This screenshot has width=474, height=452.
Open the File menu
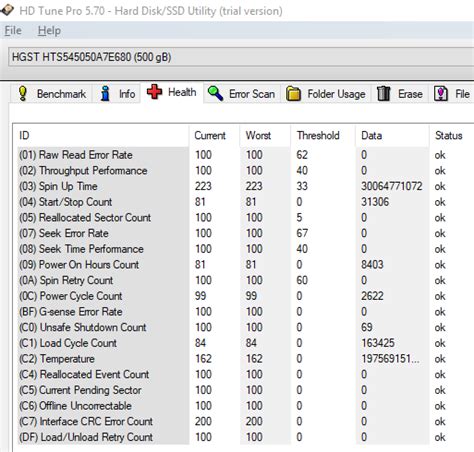click(13, 31)
